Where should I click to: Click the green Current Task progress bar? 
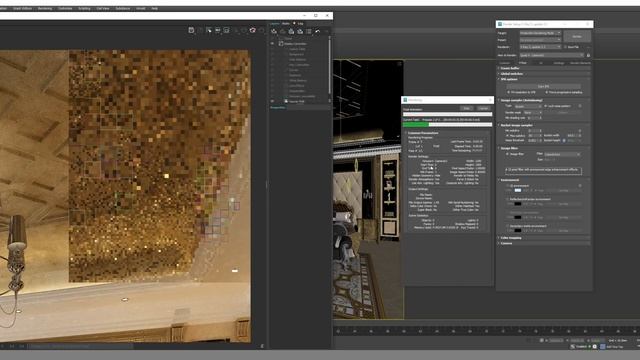[447, 124]
